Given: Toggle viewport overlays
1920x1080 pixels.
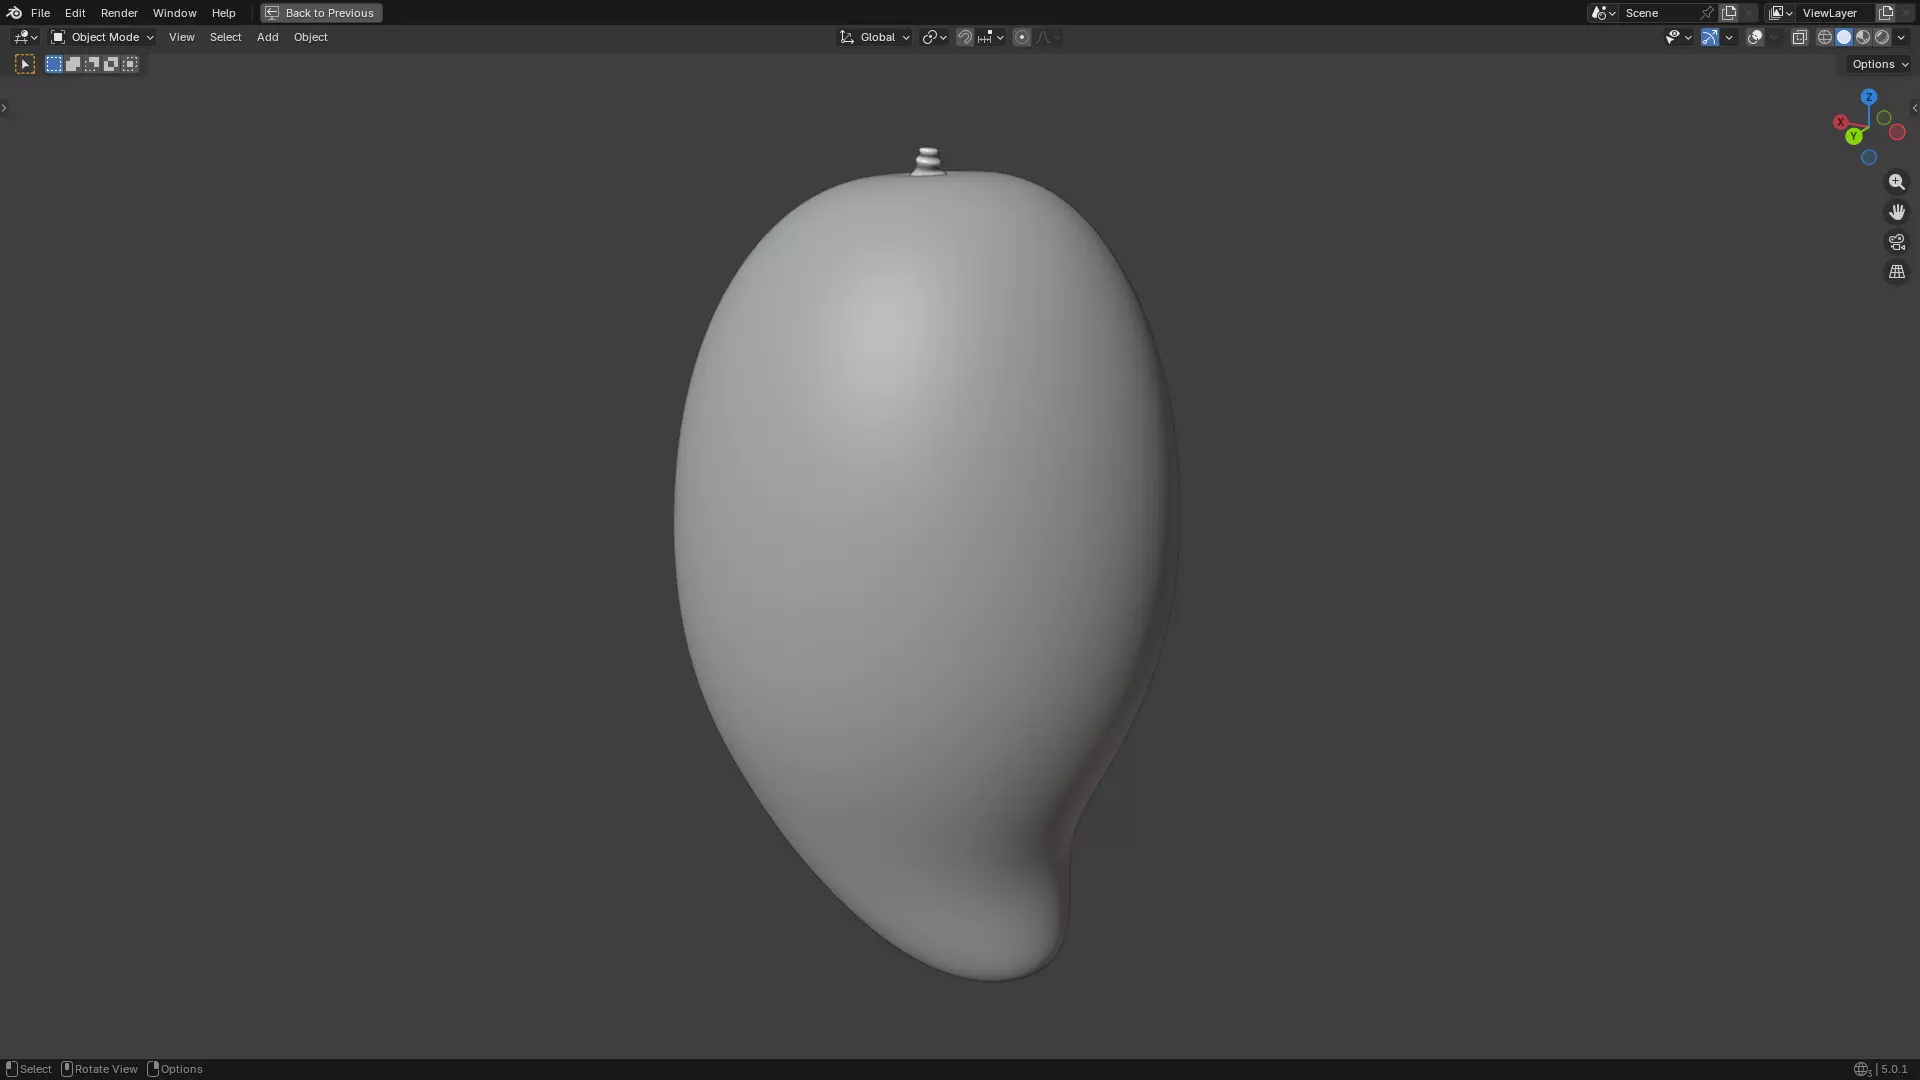Looking at the screenshot, I should point(1755,37).
